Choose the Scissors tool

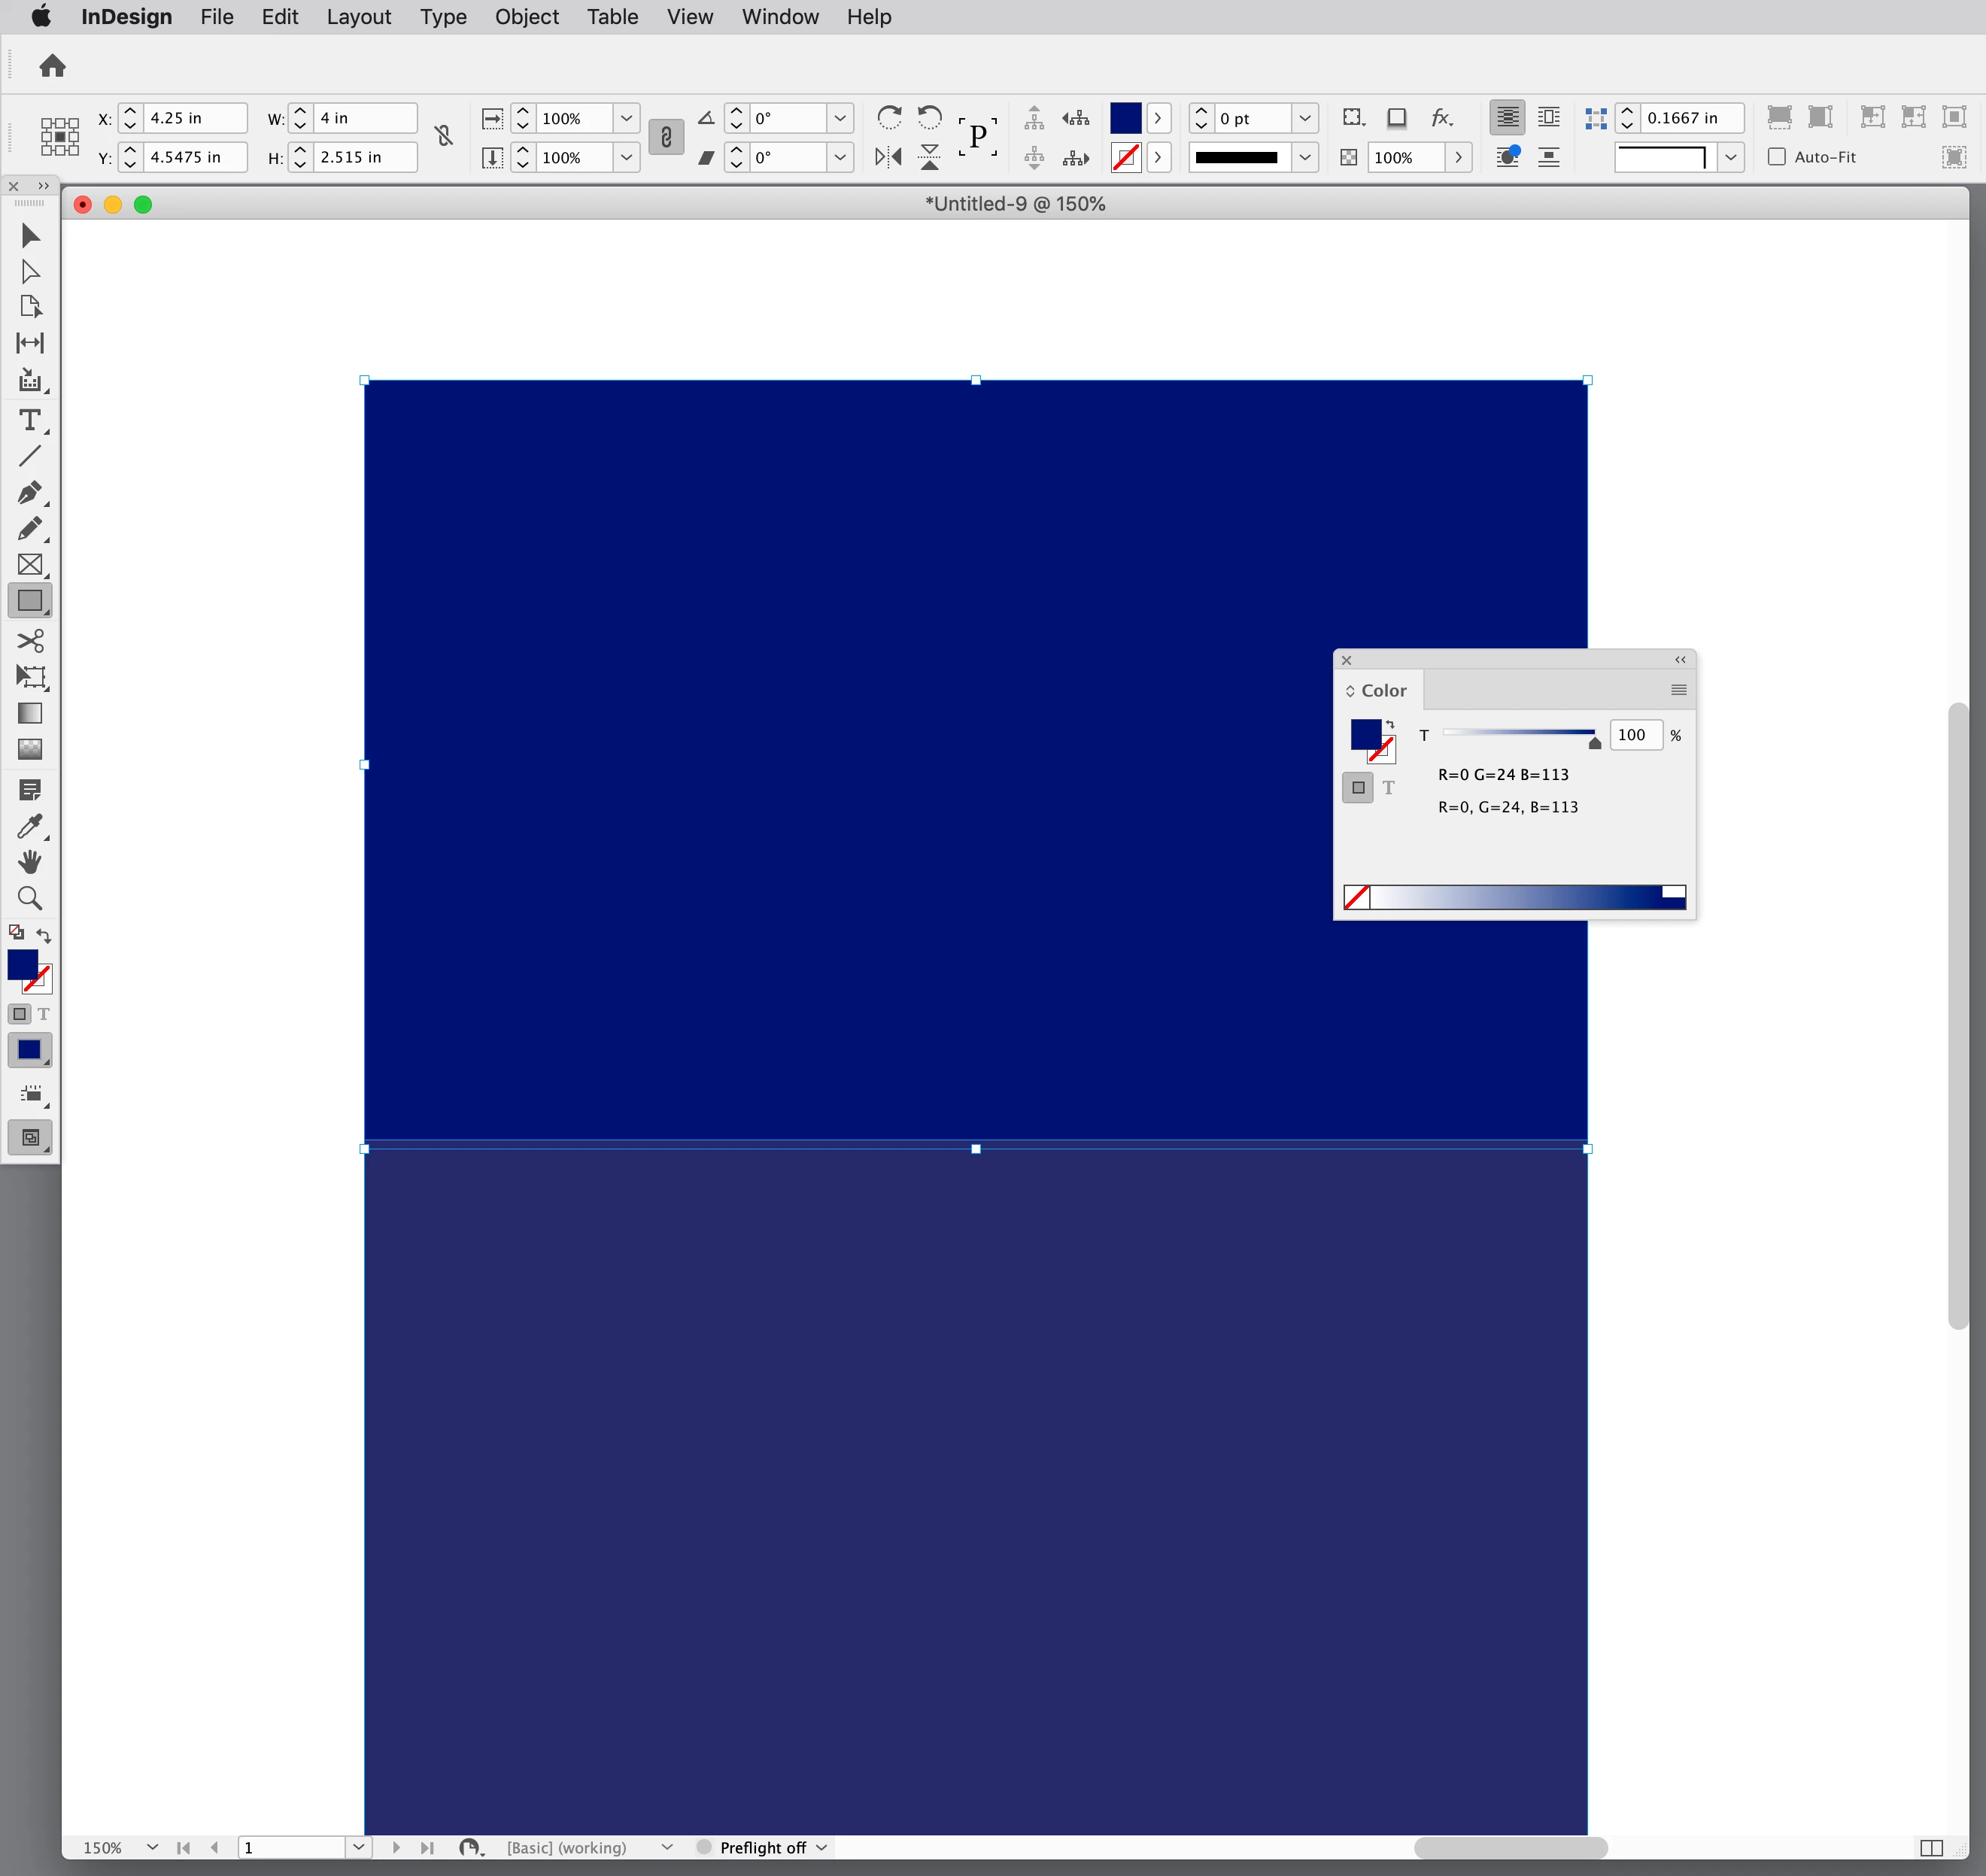(30, 640)
